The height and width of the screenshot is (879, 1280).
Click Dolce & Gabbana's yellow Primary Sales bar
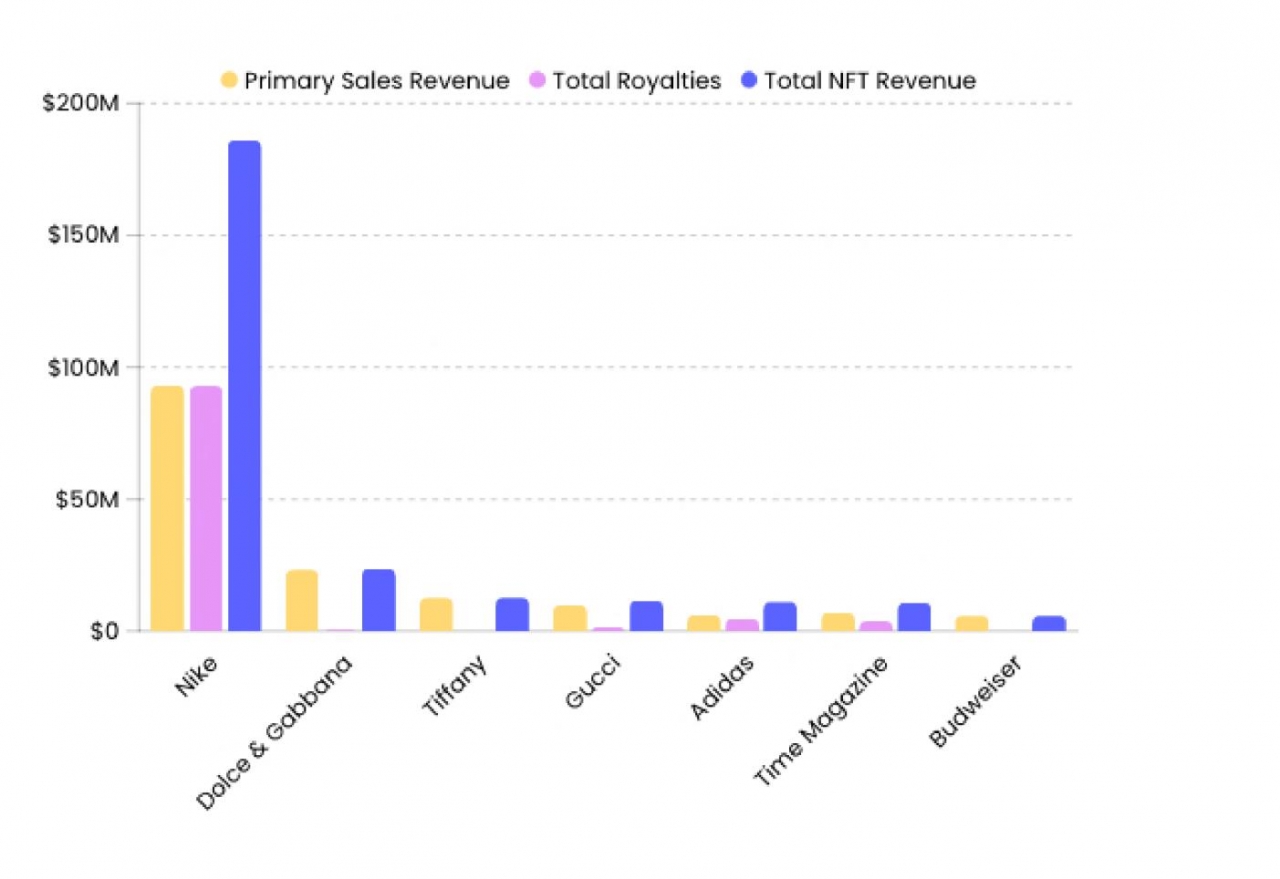coord(302,600)
